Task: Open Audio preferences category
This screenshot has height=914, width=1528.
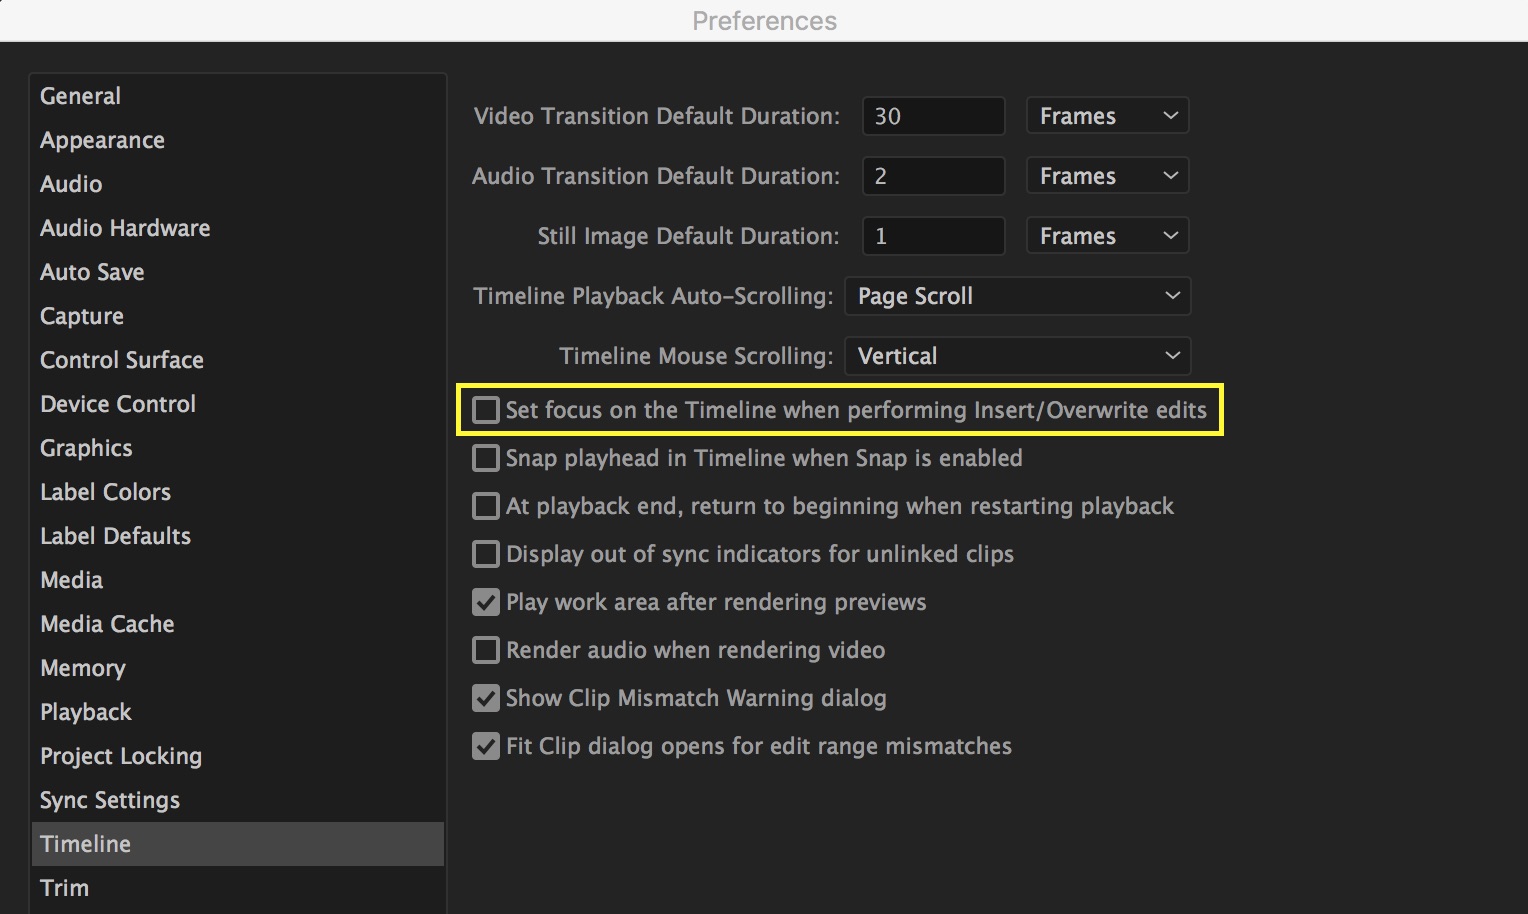Action: coord(238,184)
